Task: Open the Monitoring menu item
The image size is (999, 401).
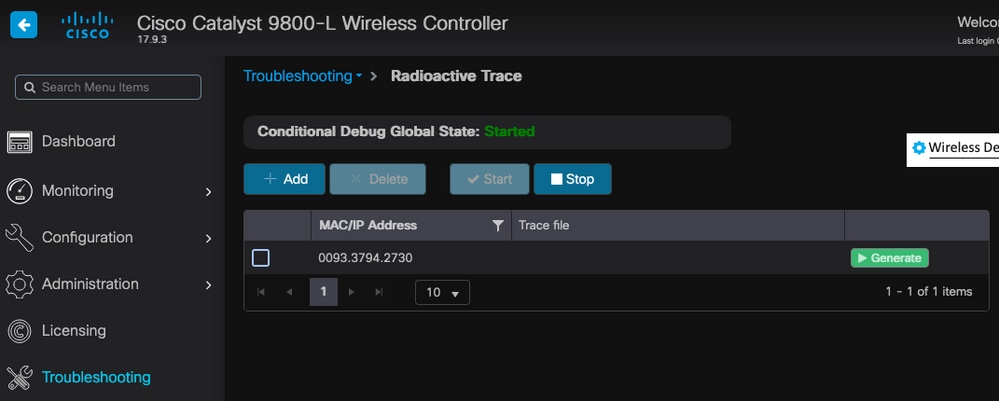Action: pos(78,190)
